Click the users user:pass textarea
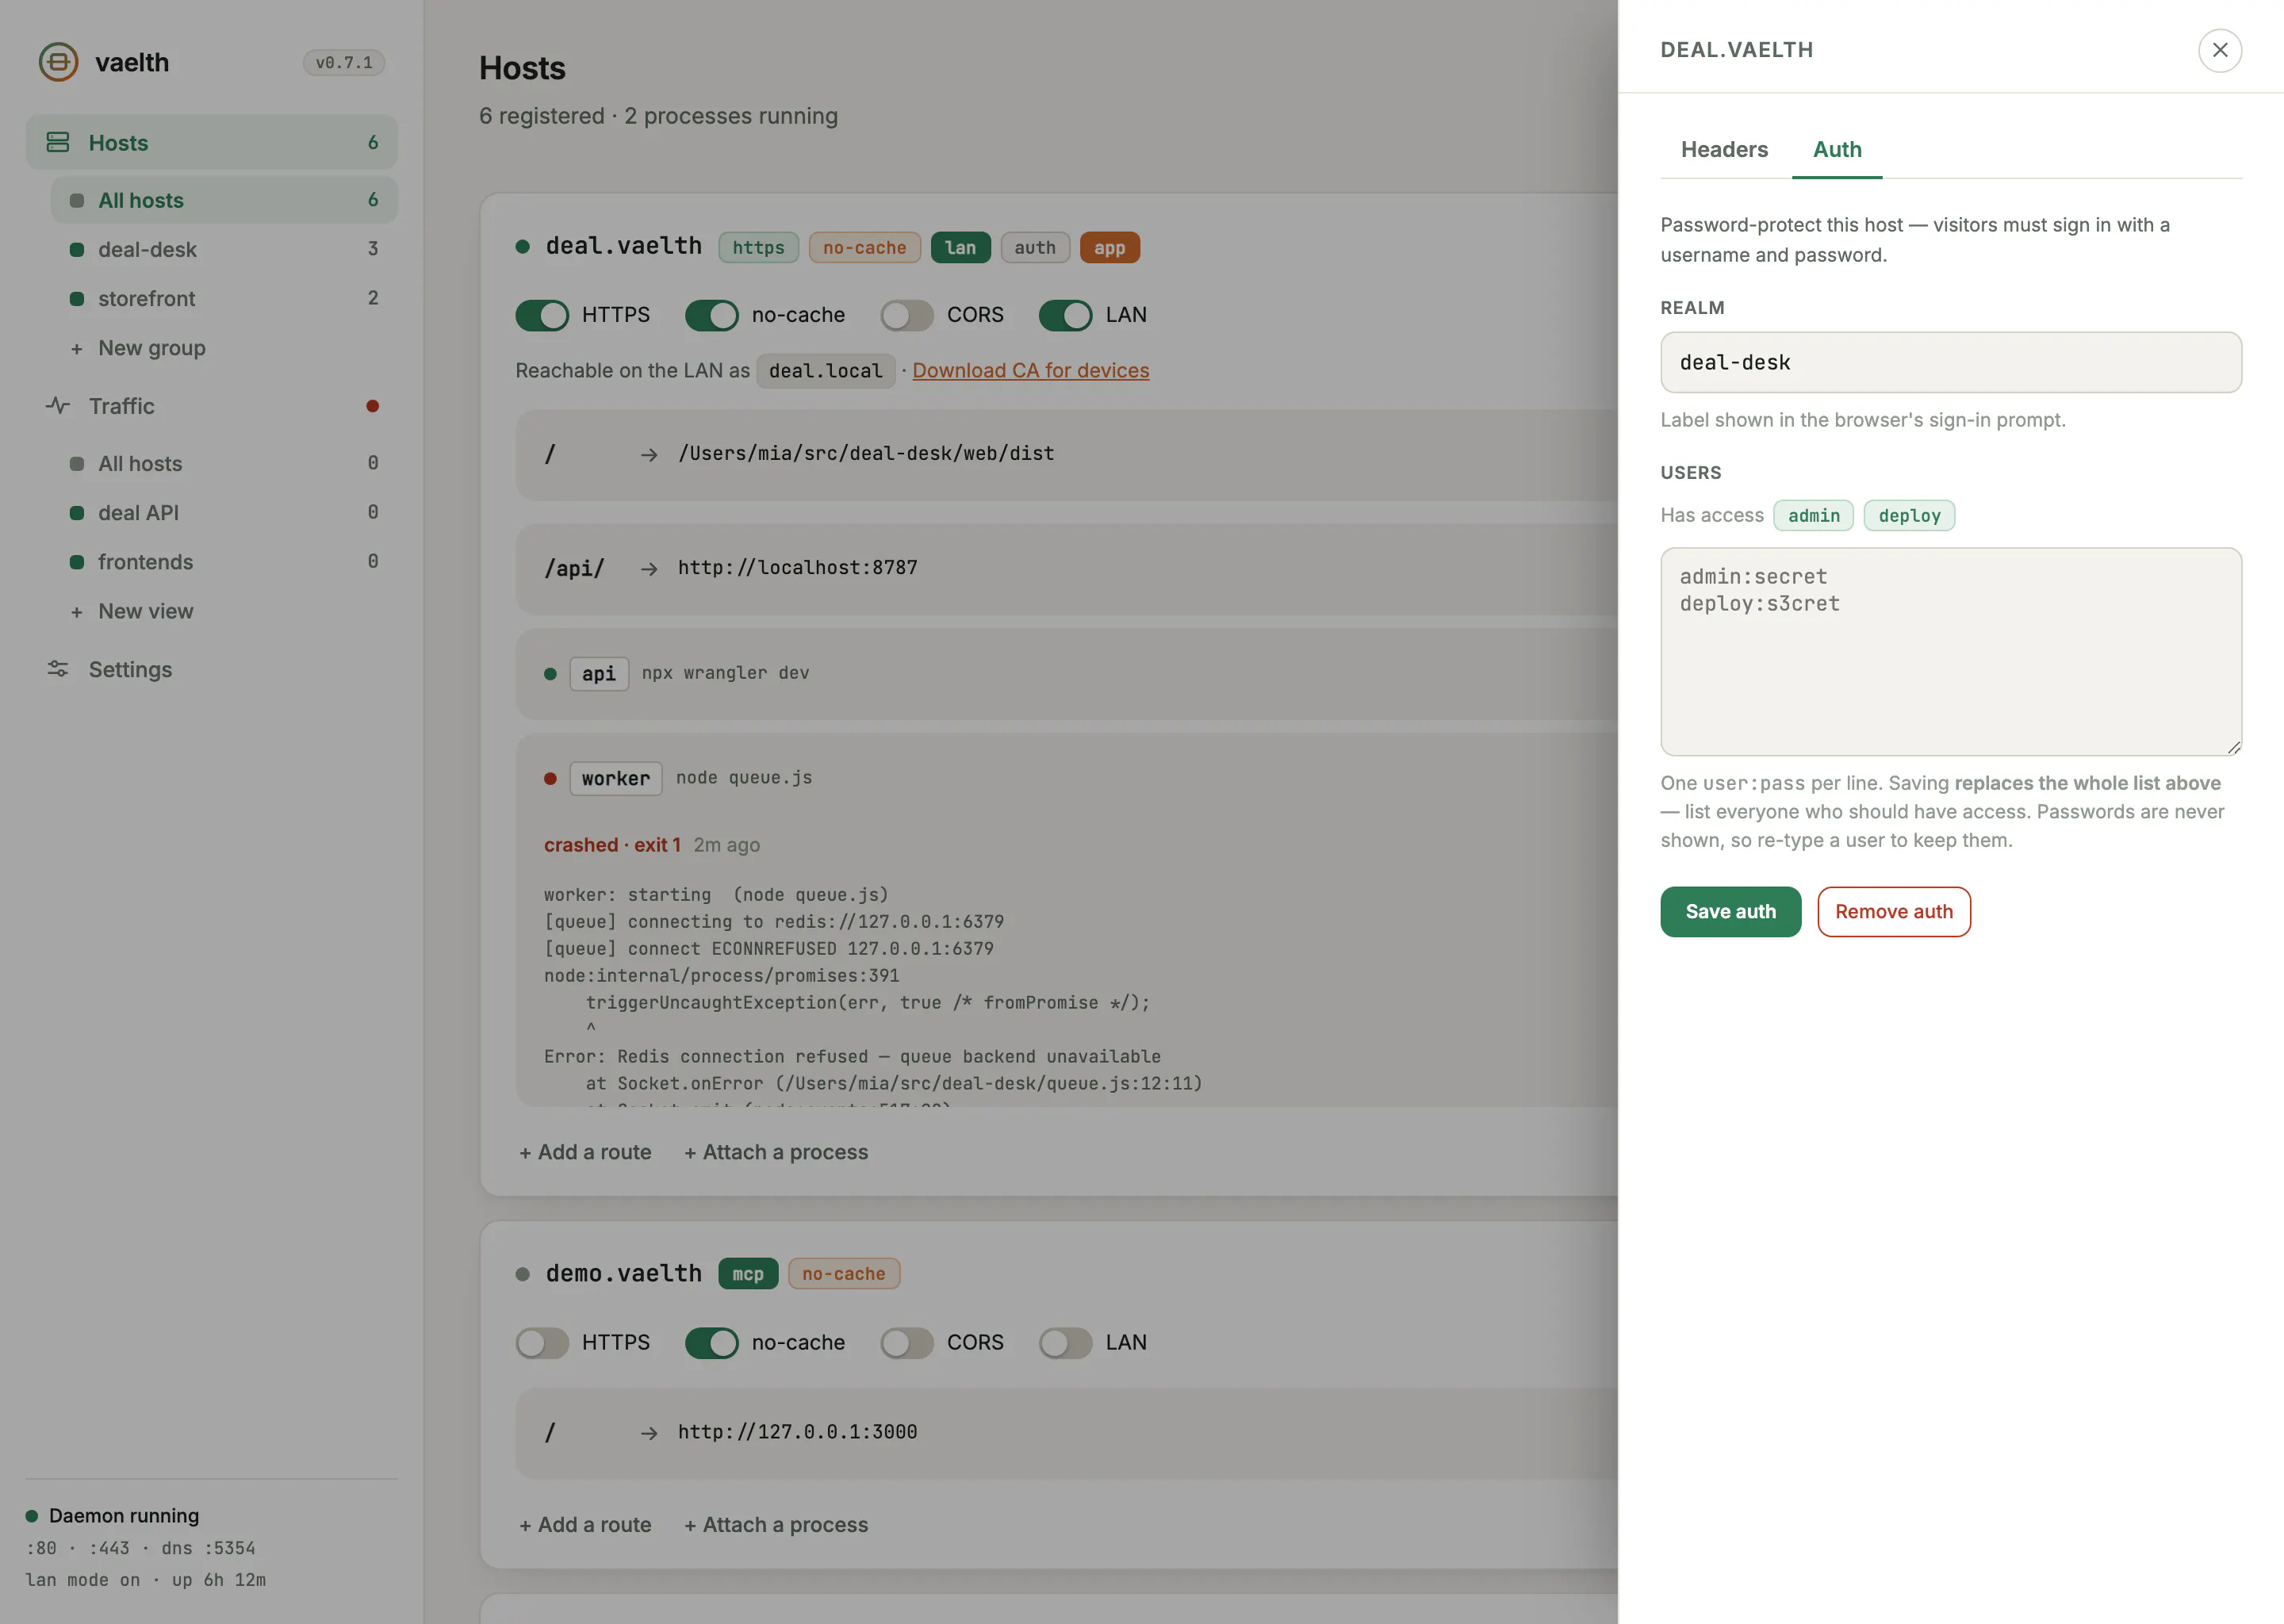The image size is (2284, 1624). pos(1950,651)
